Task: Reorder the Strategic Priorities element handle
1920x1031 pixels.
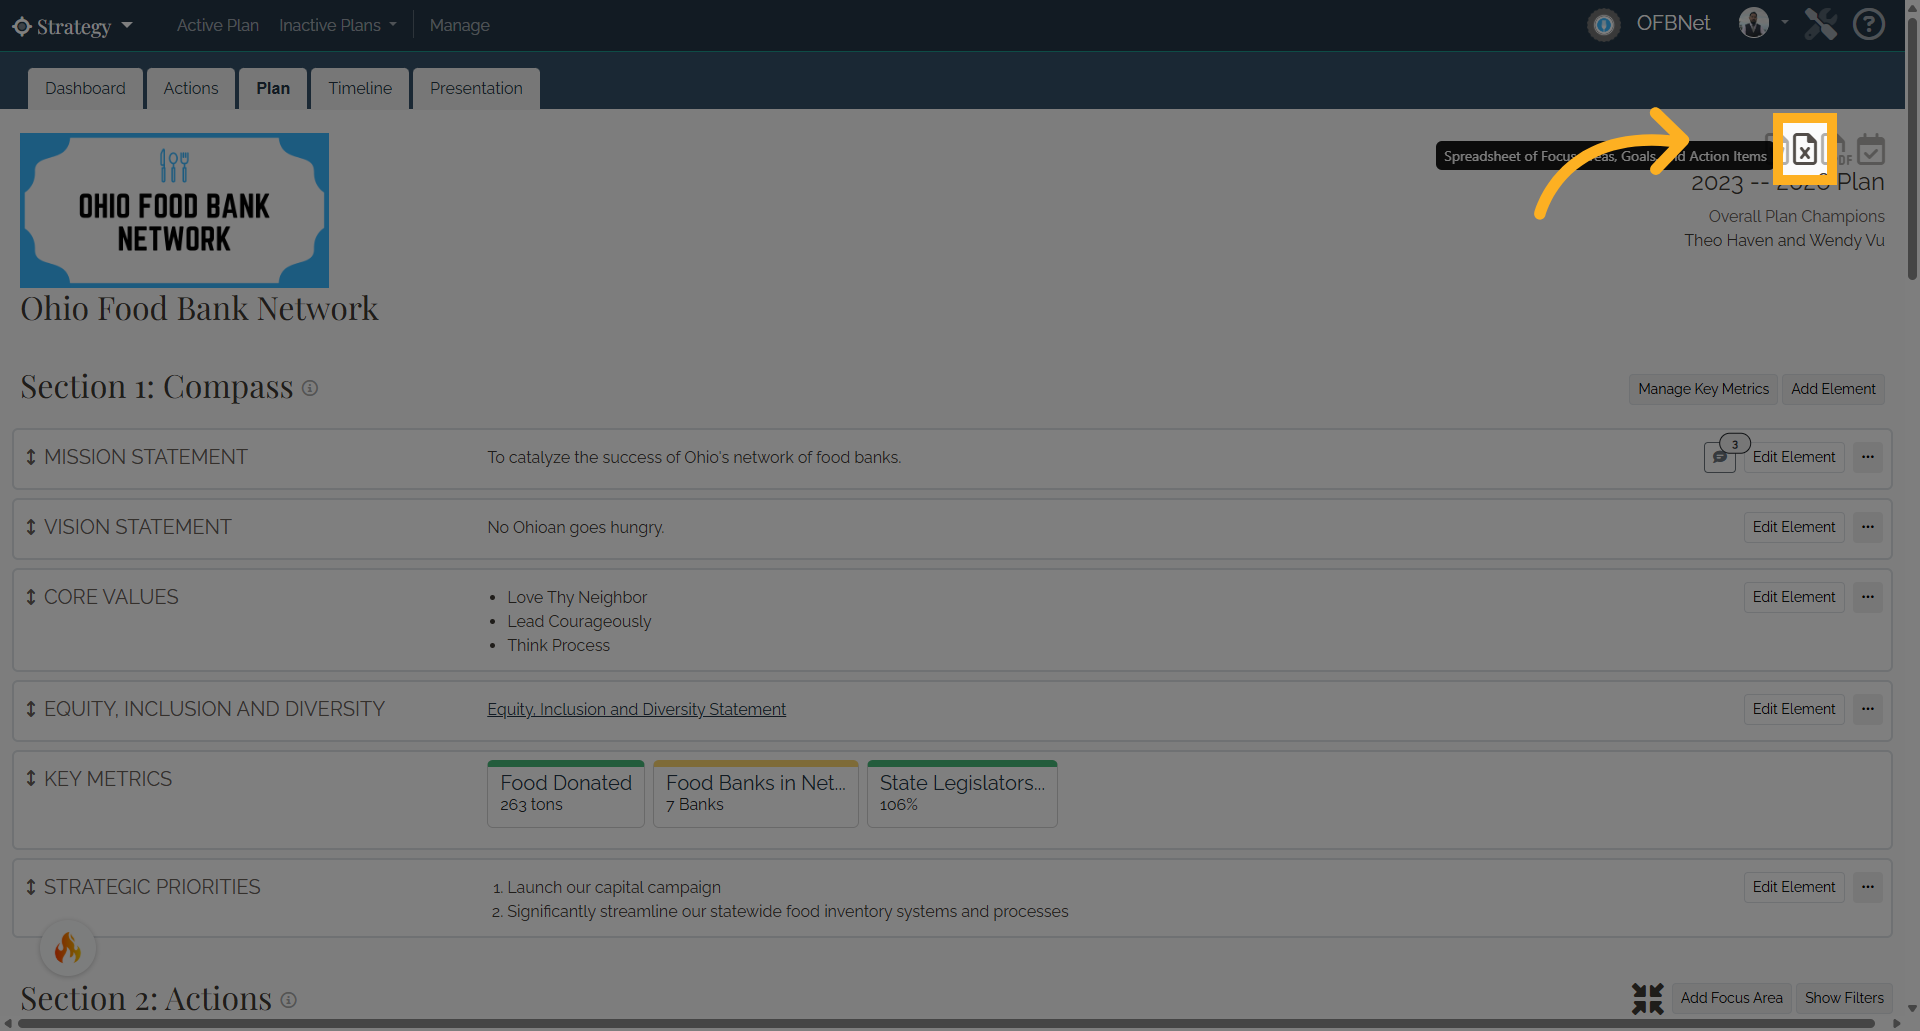Action: click(x=31, y=887)
